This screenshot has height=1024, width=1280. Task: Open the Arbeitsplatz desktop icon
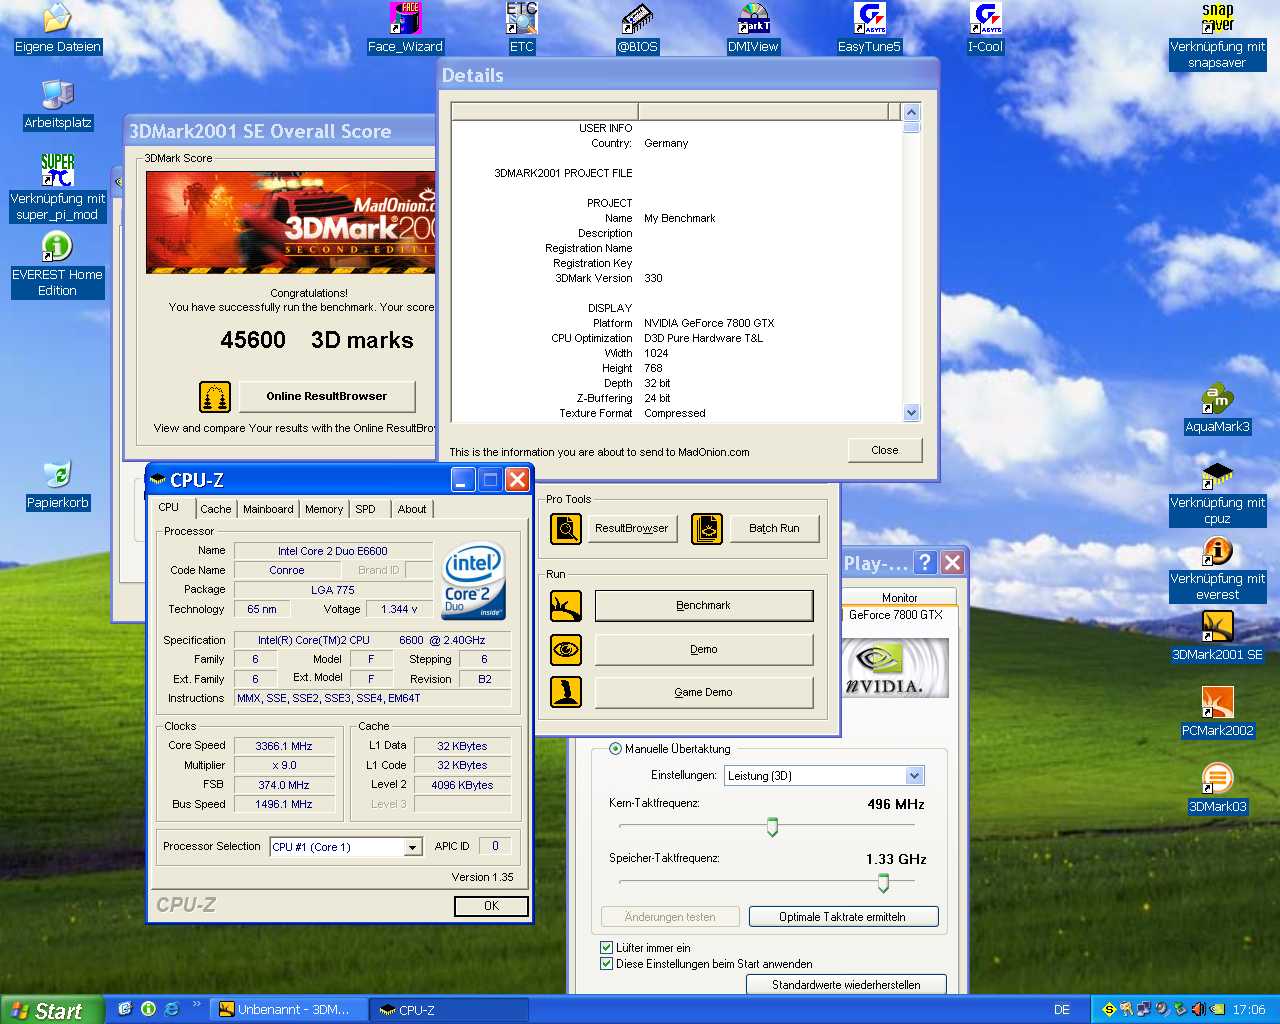[x=58, y=105]
